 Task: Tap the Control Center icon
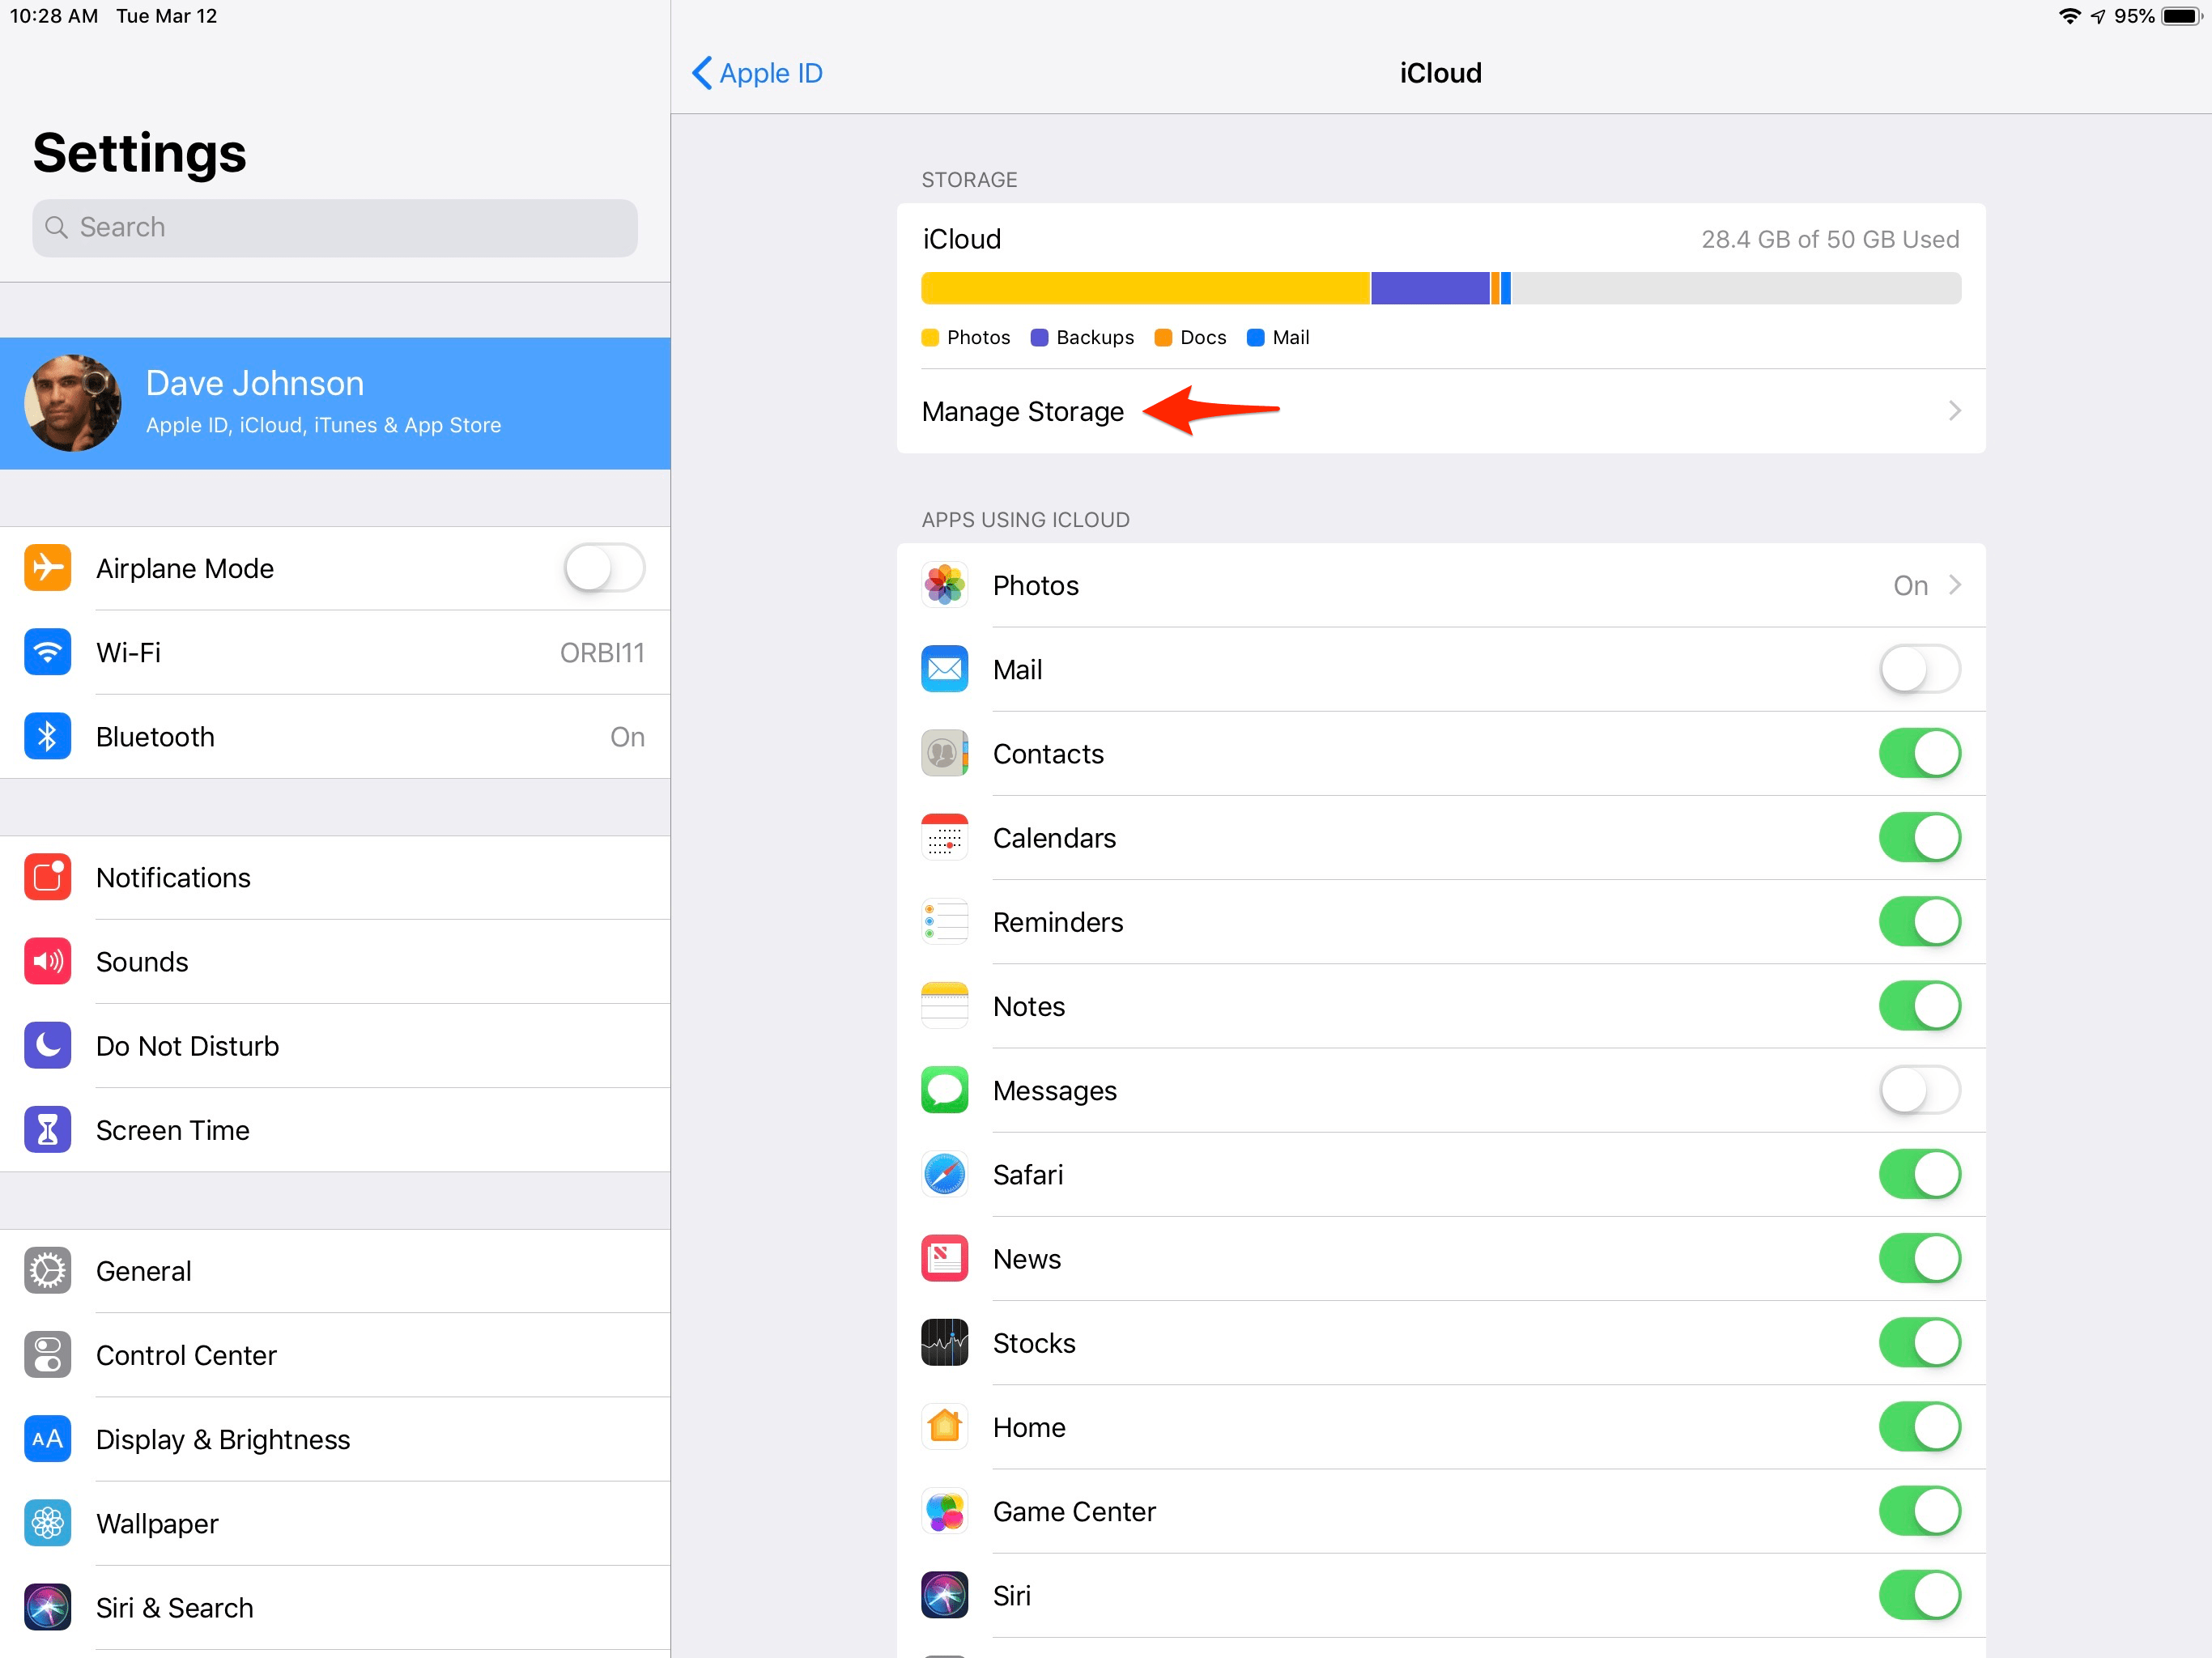(x=47, y=1355)
